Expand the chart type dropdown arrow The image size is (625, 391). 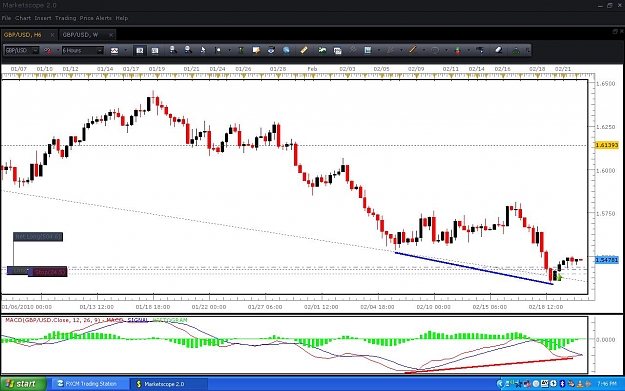click(125, 51)
